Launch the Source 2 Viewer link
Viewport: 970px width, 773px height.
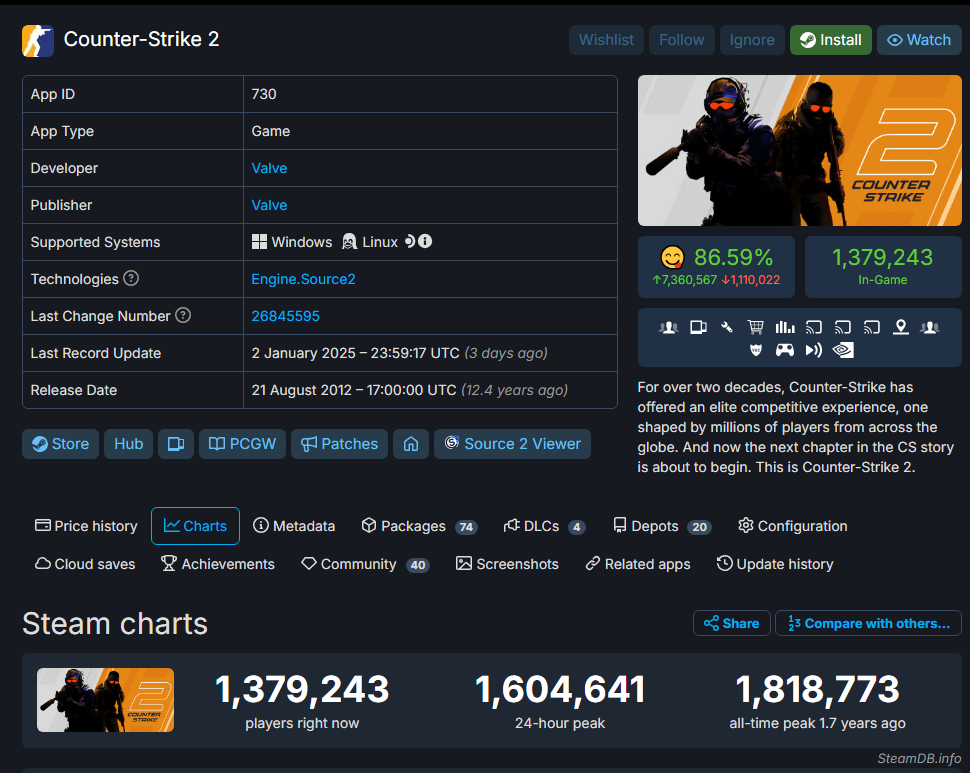pos(512,444)
